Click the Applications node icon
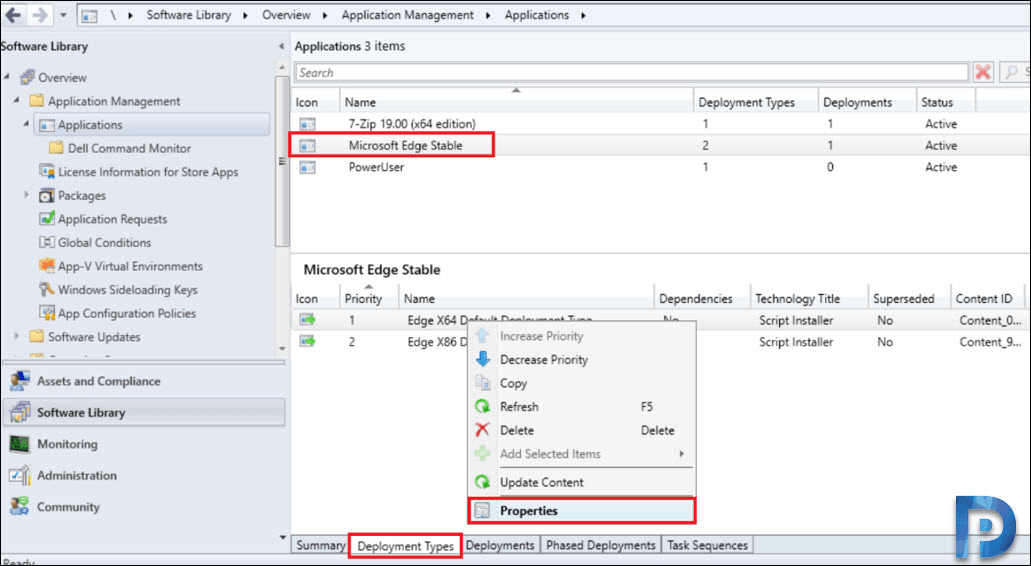1031x566 pixels. (x=47, y=125)
